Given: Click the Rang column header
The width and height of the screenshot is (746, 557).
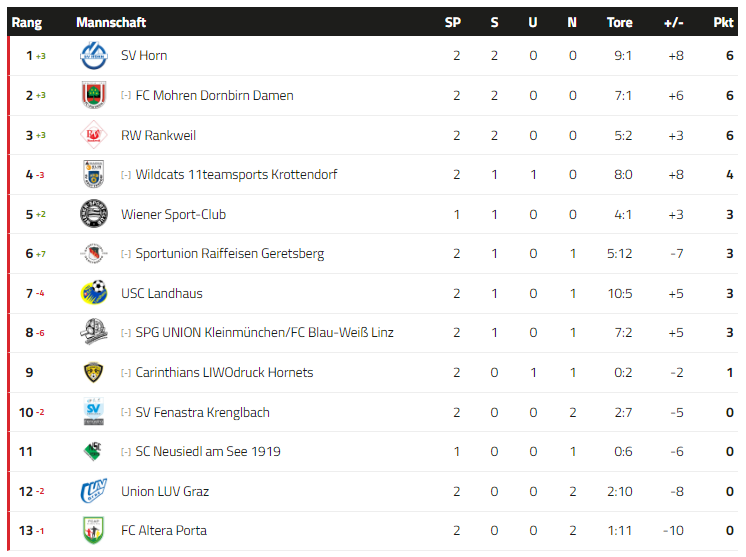Looking at the screenshot, I should [x=27, y=22].
